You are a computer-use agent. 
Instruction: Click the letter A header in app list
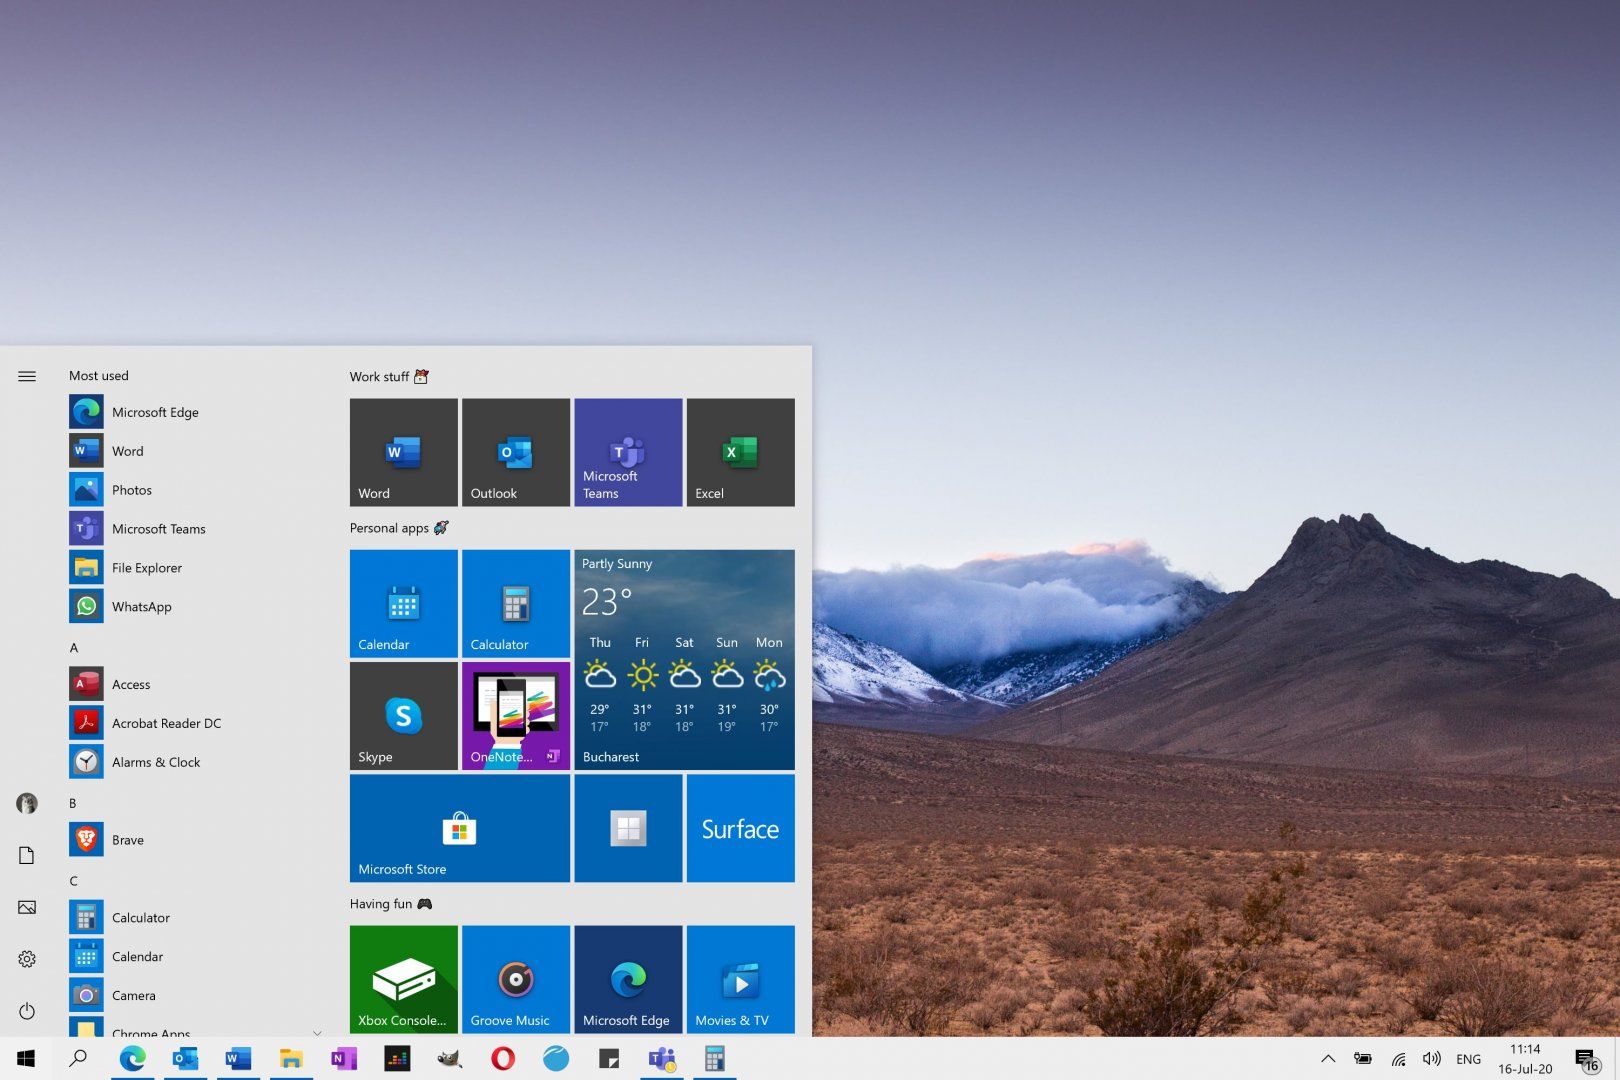(74, 648)
